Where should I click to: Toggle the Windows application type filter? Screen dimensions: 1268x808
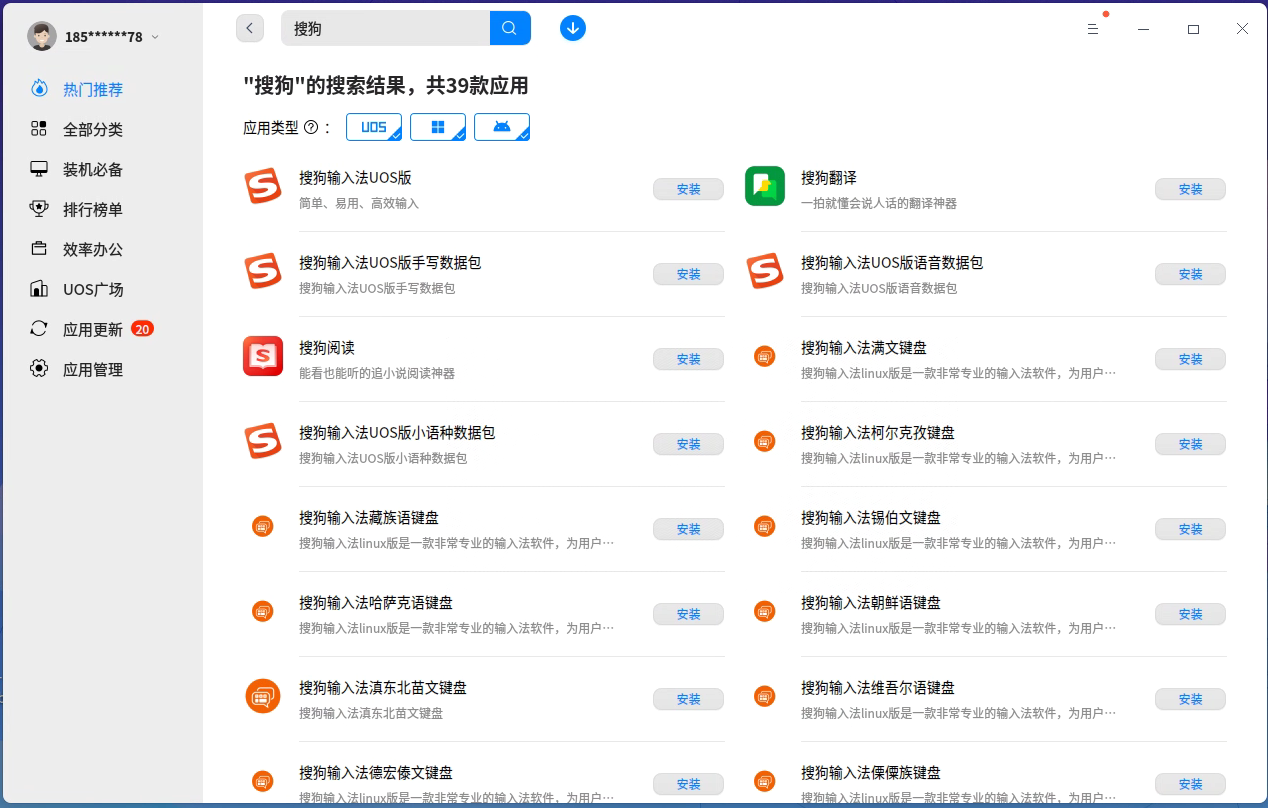pyautogui.click(x=438, y=127)
